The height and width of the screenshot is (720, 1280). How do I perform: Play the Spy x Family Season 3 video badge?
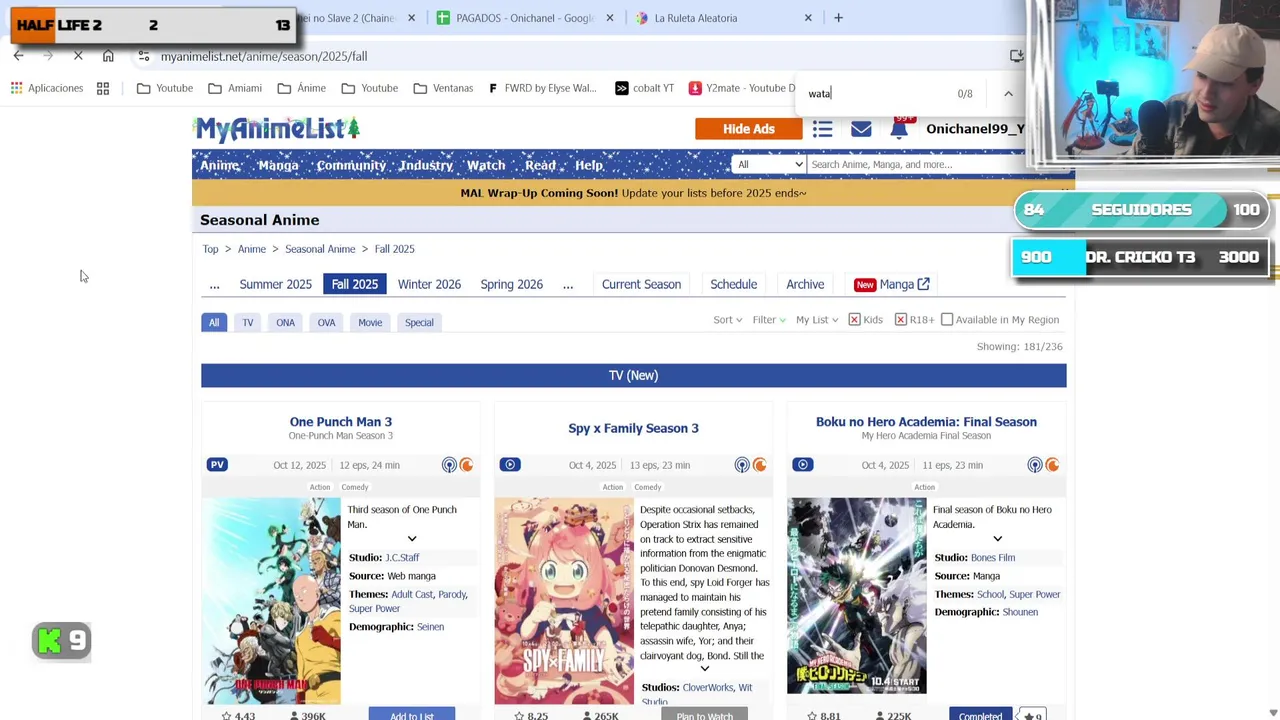point(510,465)
